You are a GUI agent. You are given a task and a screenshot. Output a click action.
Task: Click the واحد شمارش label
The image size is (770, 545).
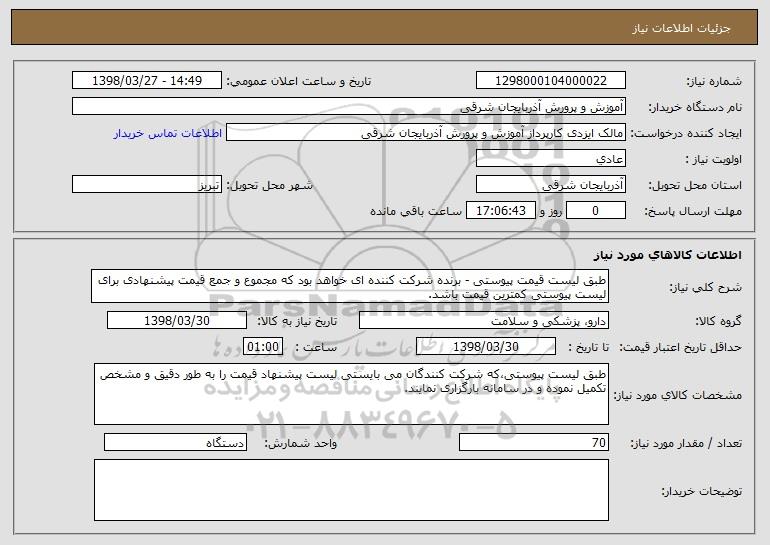(301, 444)
